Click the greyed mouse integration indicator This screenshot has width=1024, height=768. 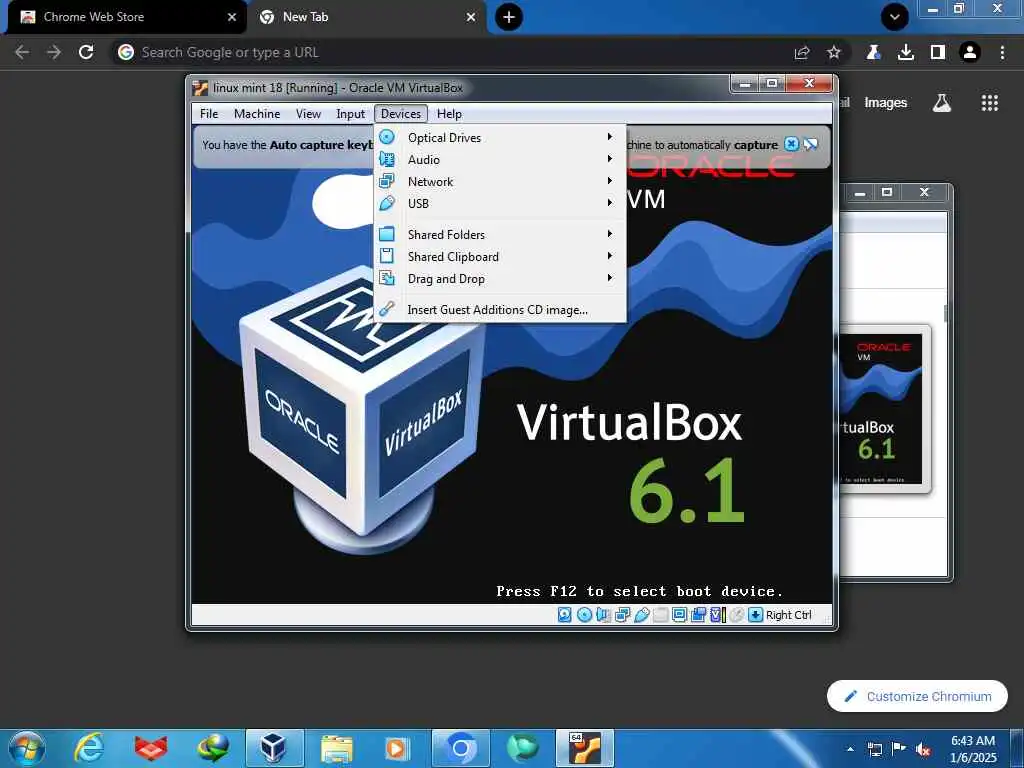(x=736, y=615)
